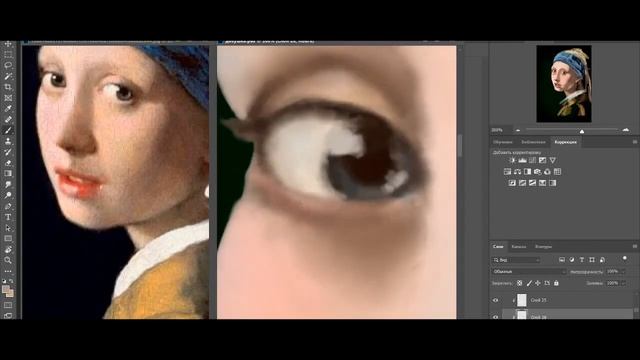Add Posterize adjustment
The height and width of the screenshot is (360, 640).
point(522,183)
